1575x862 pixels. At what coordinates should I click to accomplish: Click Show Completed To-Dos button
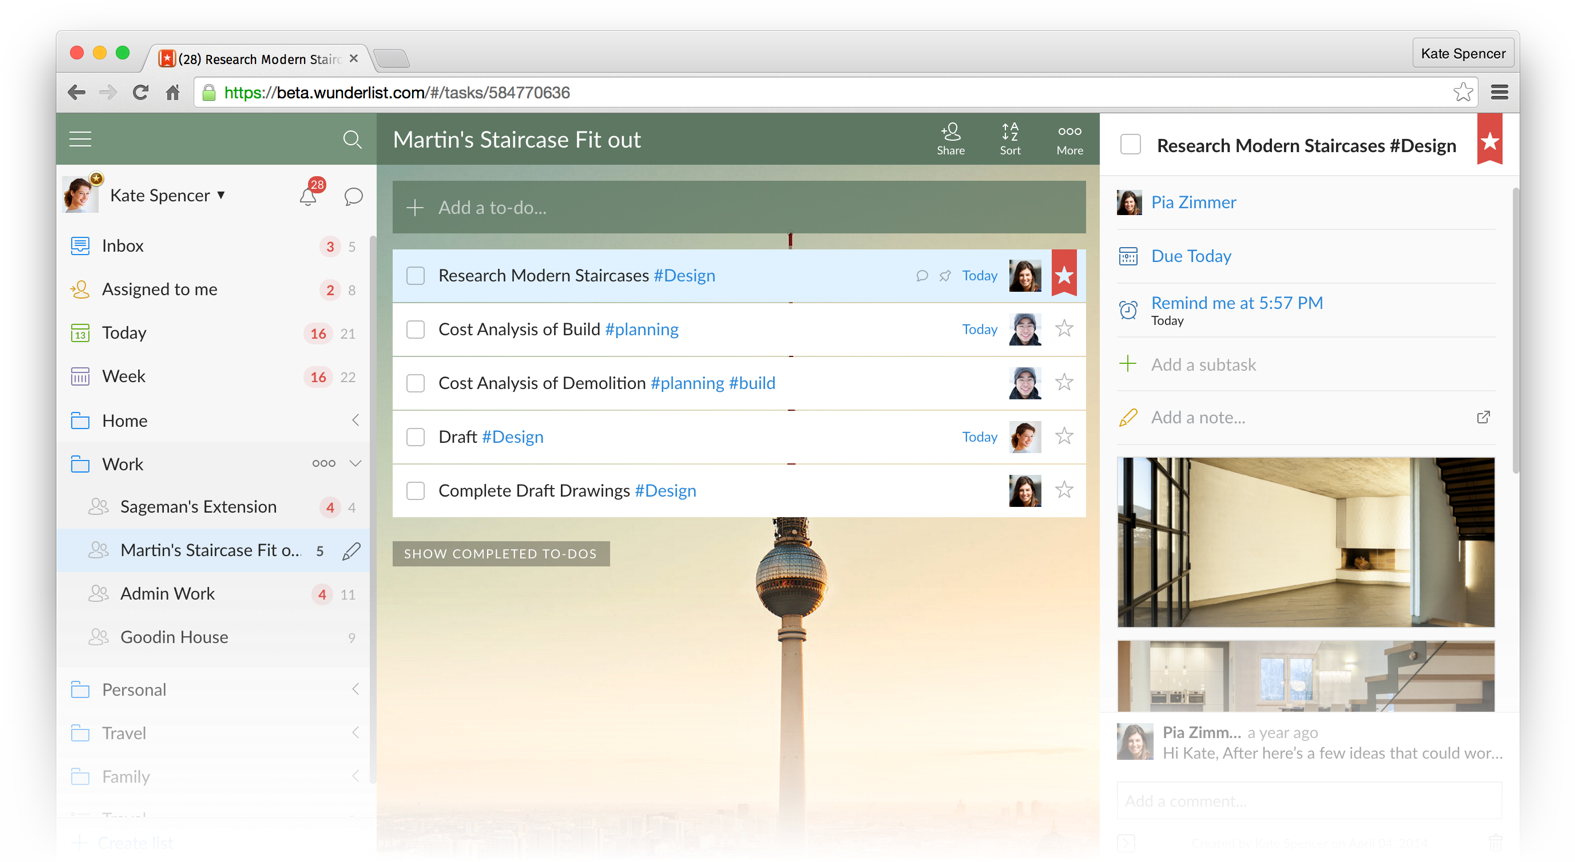pyautogui.click(x=500, y=554)
